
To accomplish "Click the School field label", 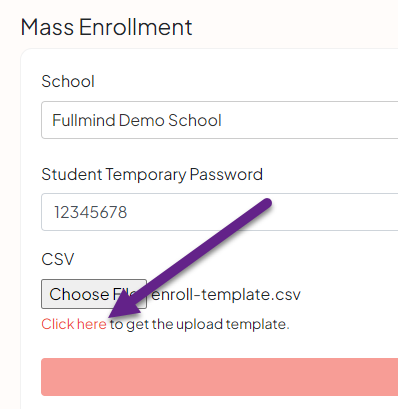I will click(68, 81).
